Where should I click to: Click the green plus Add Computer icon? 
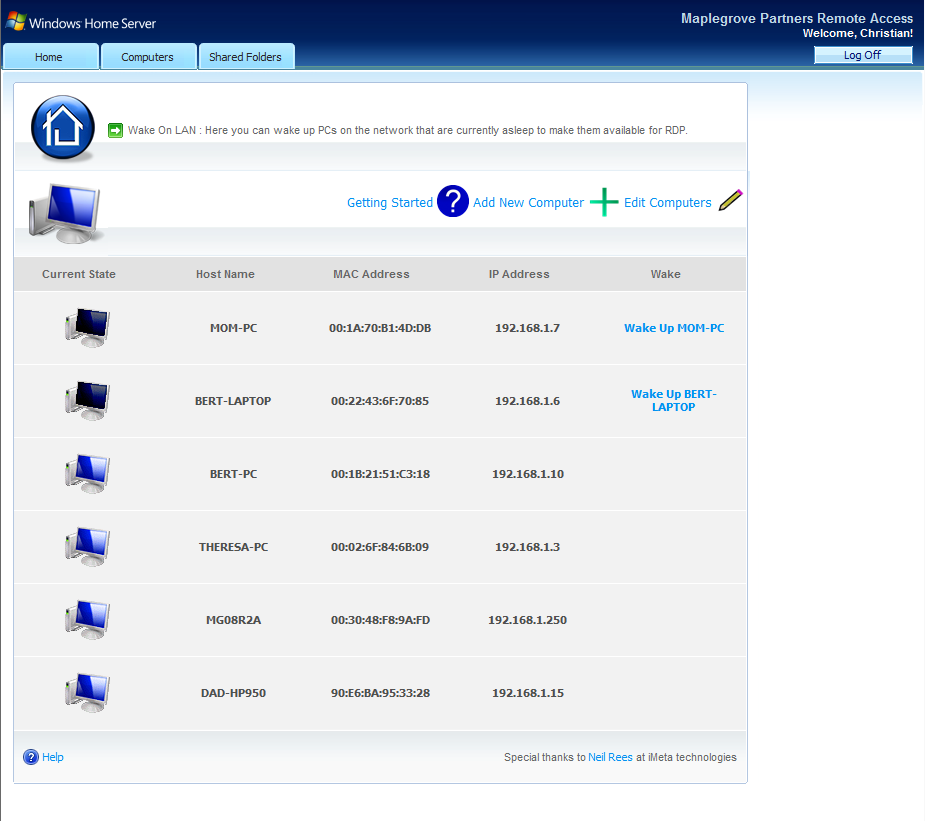click(604, 202)
